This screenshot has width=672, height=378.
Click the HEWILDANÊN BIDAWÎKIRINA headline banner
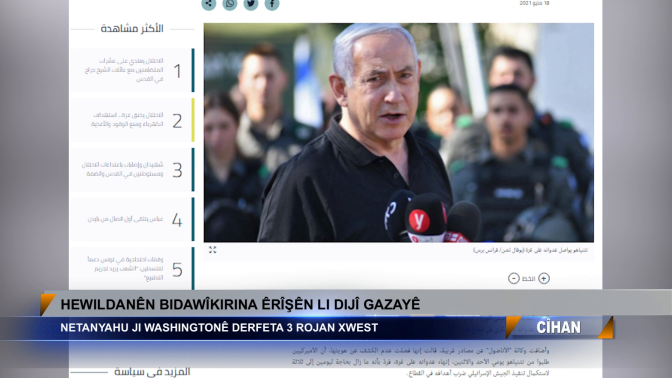(x=240, y=304)
